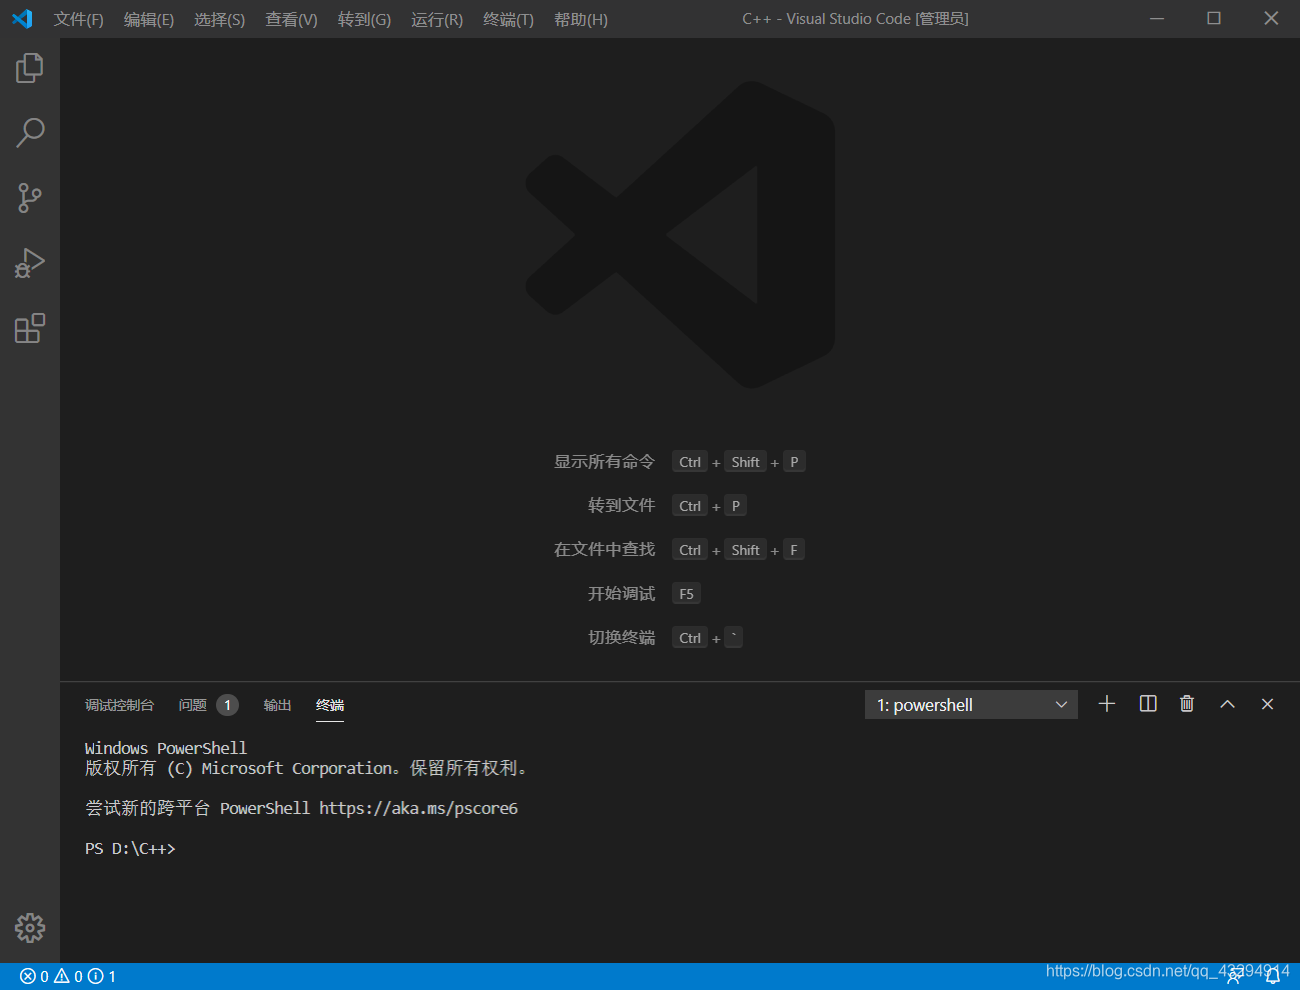
Task: Click the VS Code logo icon in title bar
Action: click(x=22, y=19)
